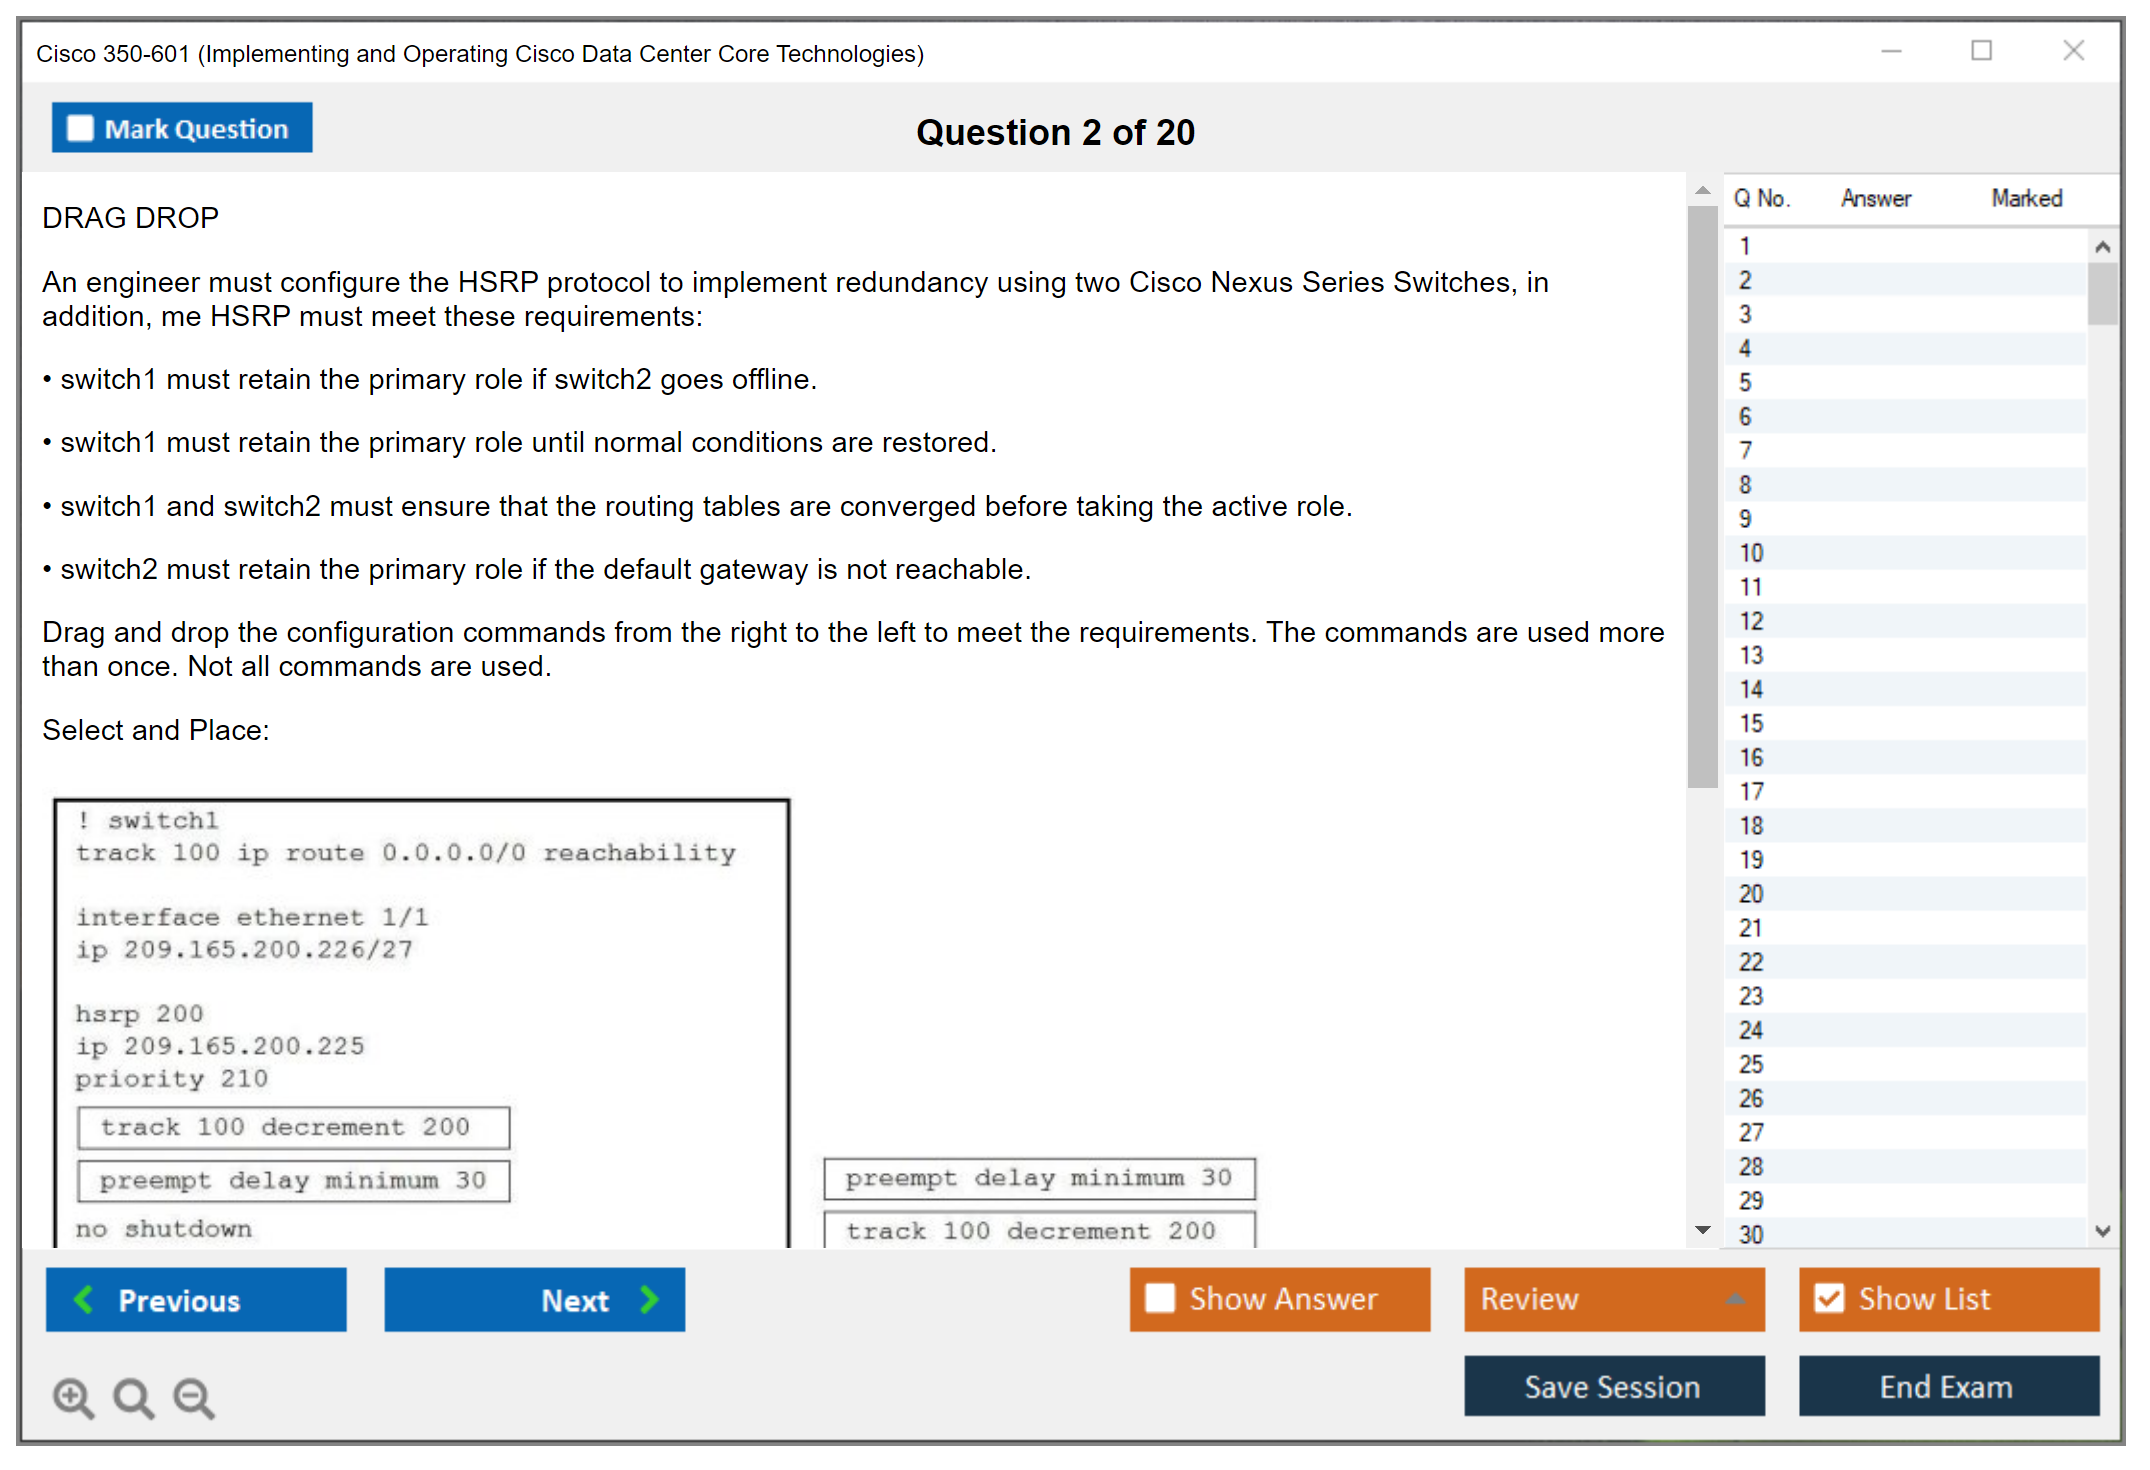This screenshot has width=2150, height=1470.
Task: Click the Marked column header
Action: [2026, 198]
